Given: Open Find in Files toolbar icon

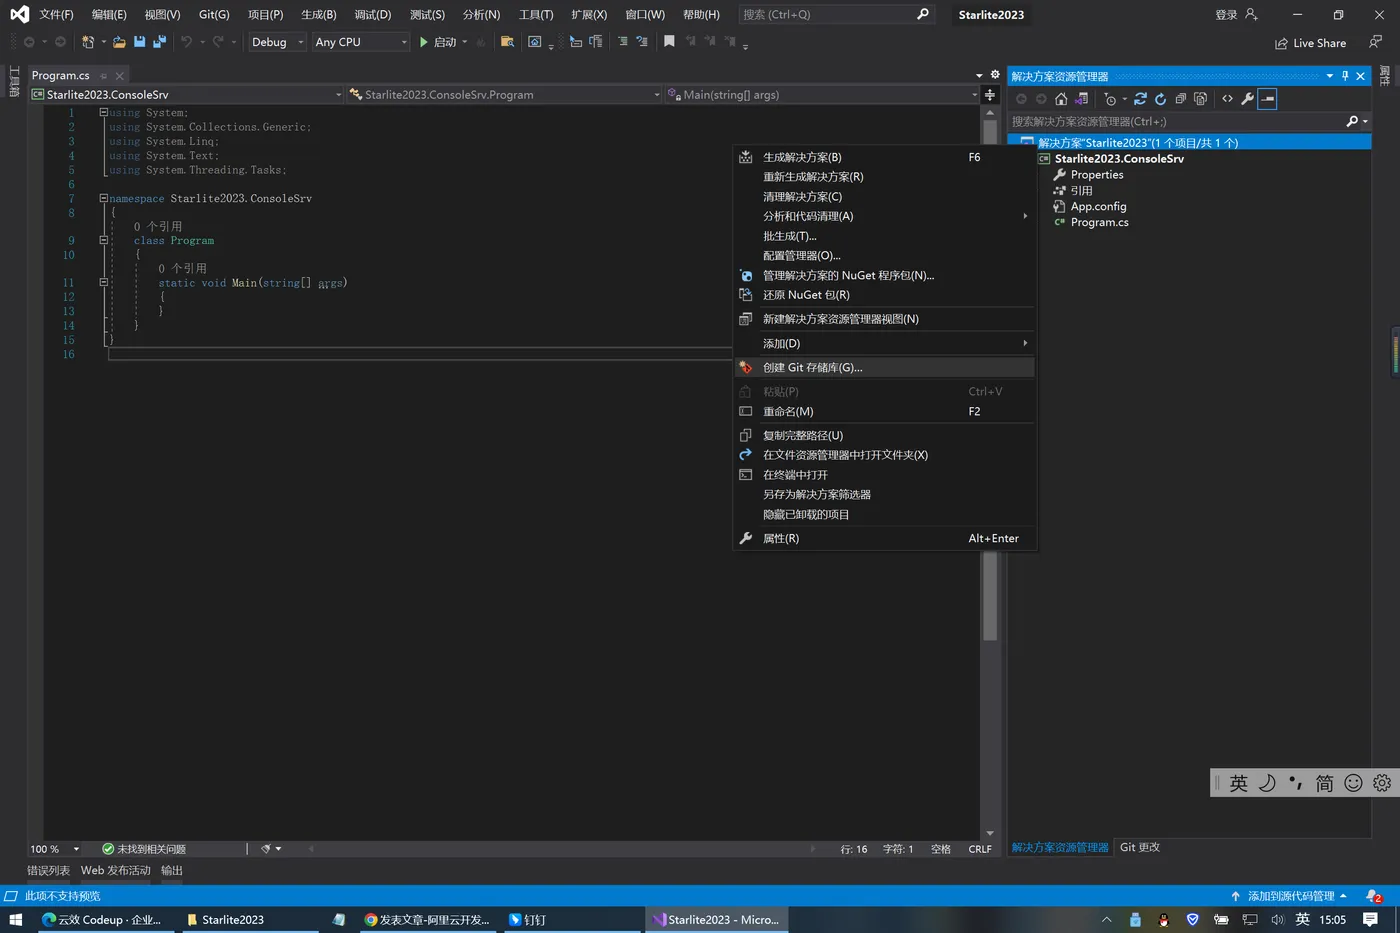Looking at the screenshot, I should coord(507,42).
